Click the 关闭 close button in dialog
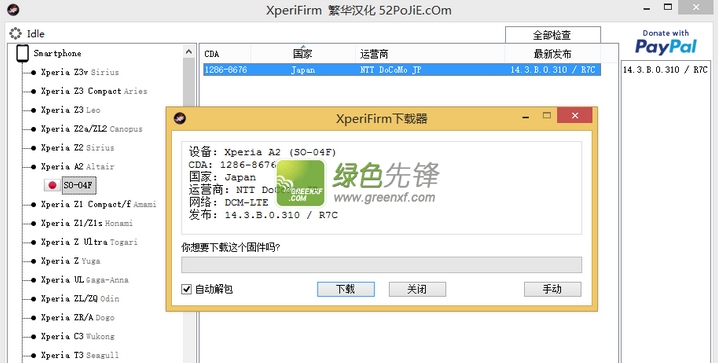Viewport: 718px width, 363px height. click(417, 289)
